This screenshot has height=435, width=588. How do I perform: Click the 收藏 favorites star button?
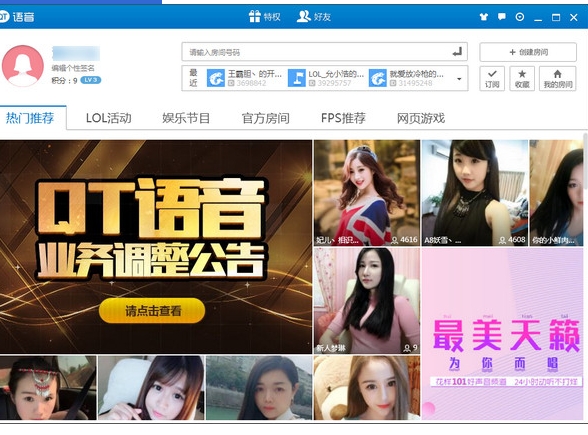(522, 78)
